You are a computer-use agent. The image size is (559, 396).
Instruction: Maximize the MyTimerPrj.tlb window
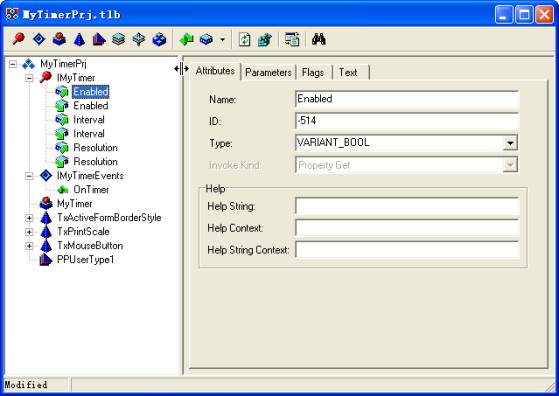pyautogui.click(x=524, y=15)
